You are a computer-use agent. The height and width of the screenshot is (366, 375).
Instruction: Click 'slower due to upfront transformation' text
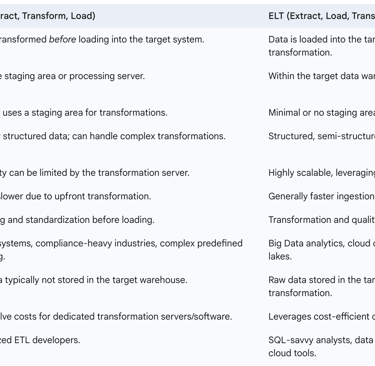pyautogui.click(x=75, y=196)
